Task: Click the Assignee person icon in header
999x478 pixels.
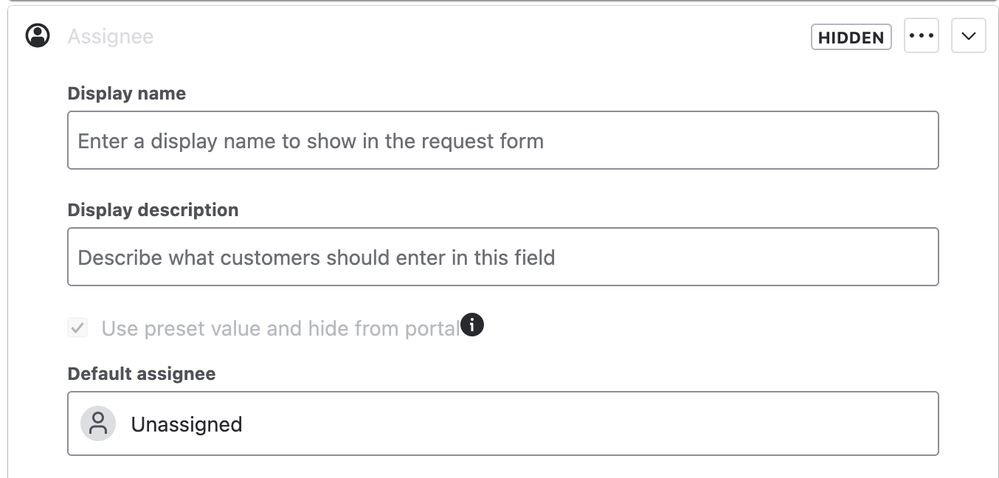Action: coord(38,36)
